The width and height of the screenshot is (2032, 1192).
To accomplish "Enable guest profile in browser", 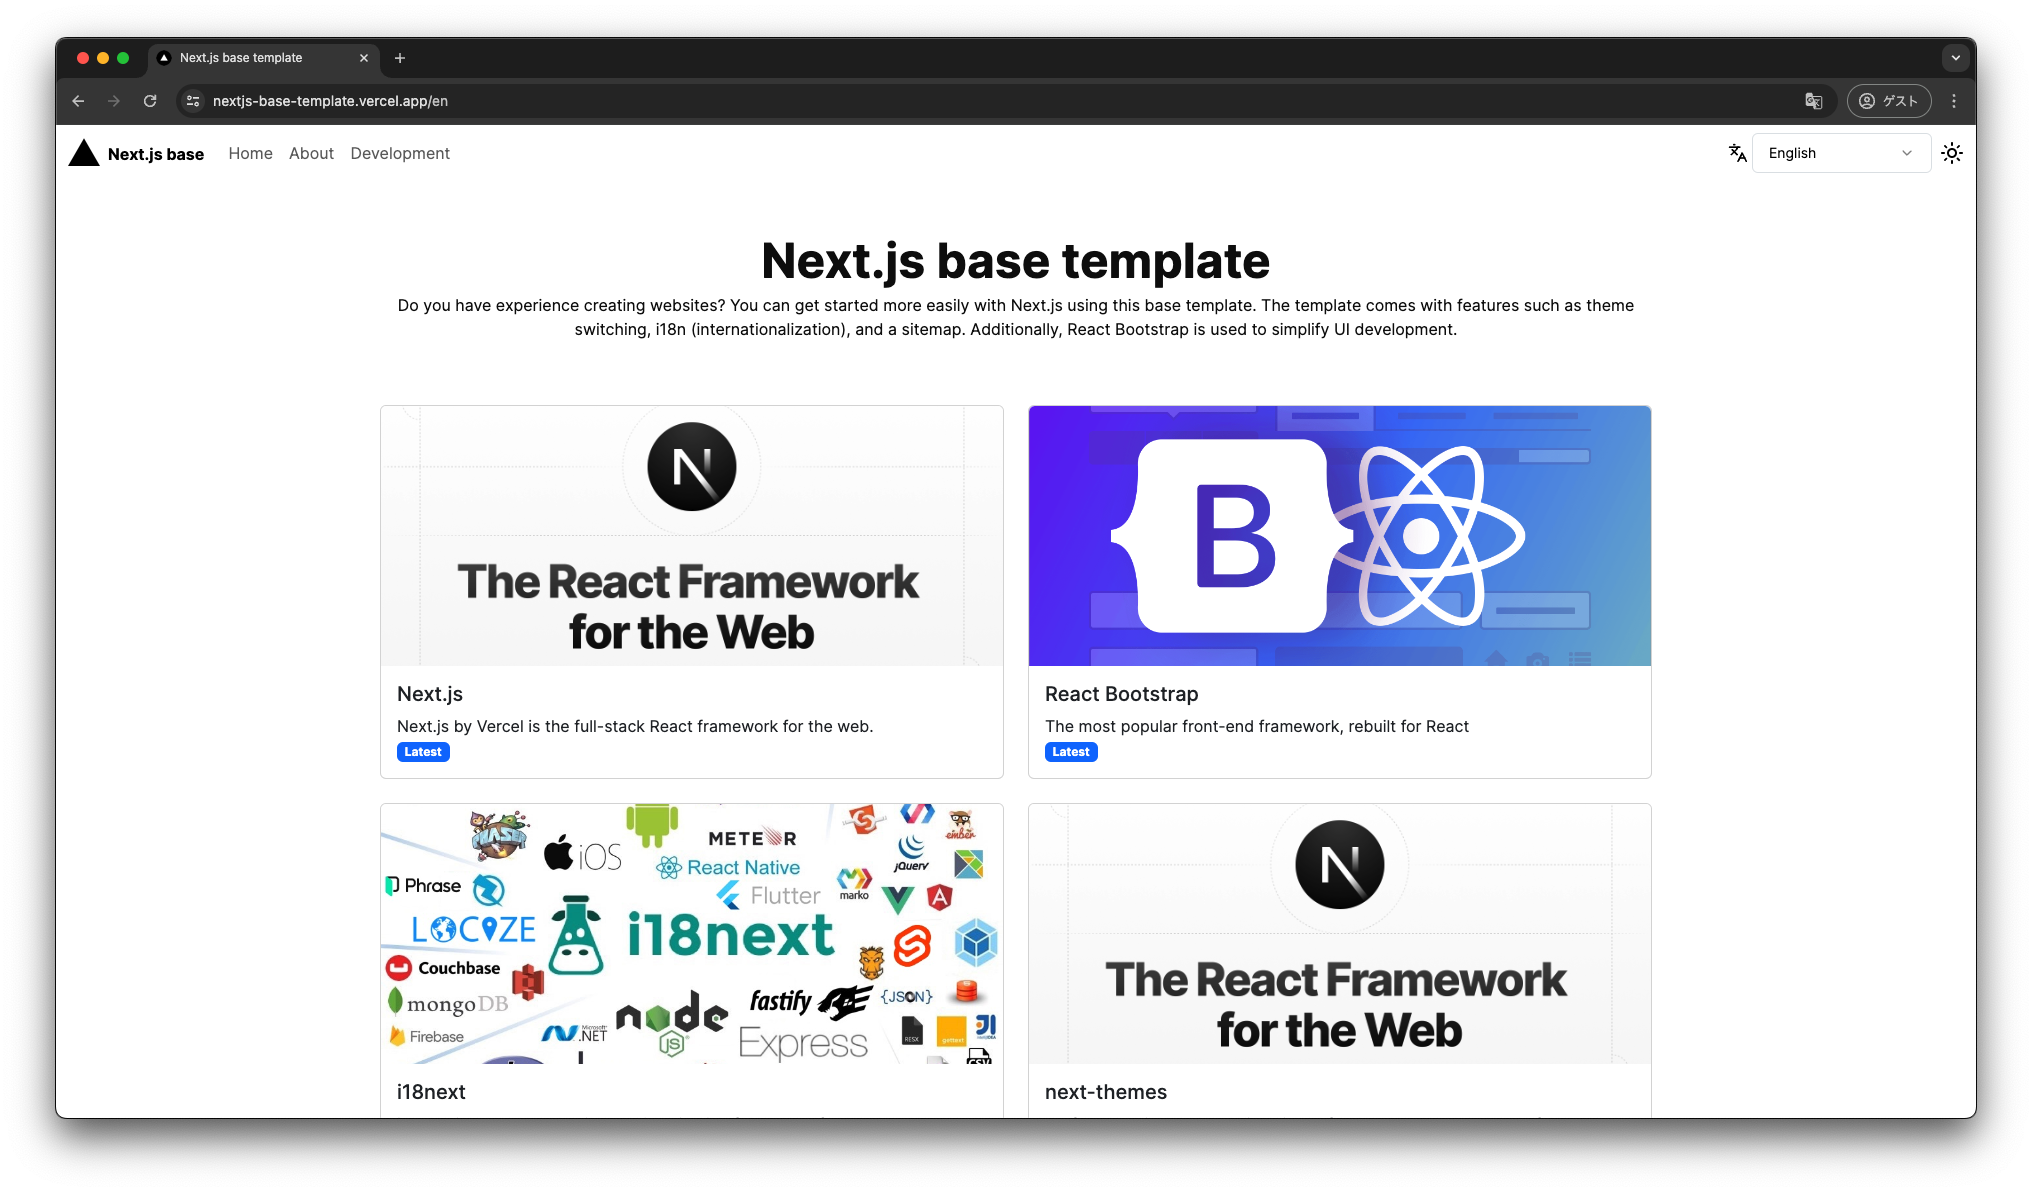I will pyautogui.click(x=1889, y=101).
